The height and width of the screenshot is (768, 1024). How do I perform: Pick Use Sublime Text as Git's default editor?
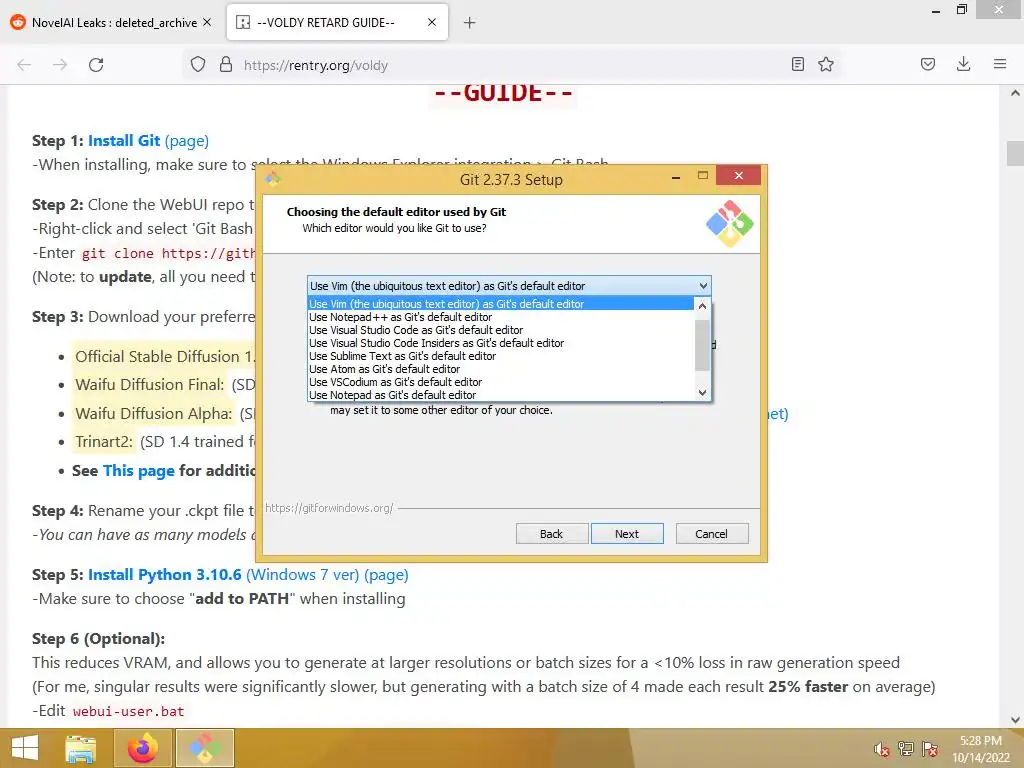click(500, 356)
